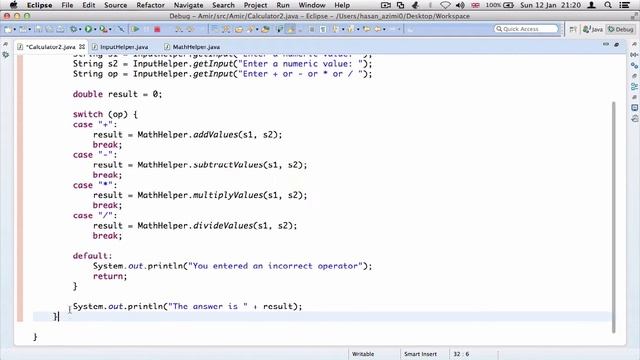
Task: Click 'Writable' in status bar
Action: coord(363,354)
